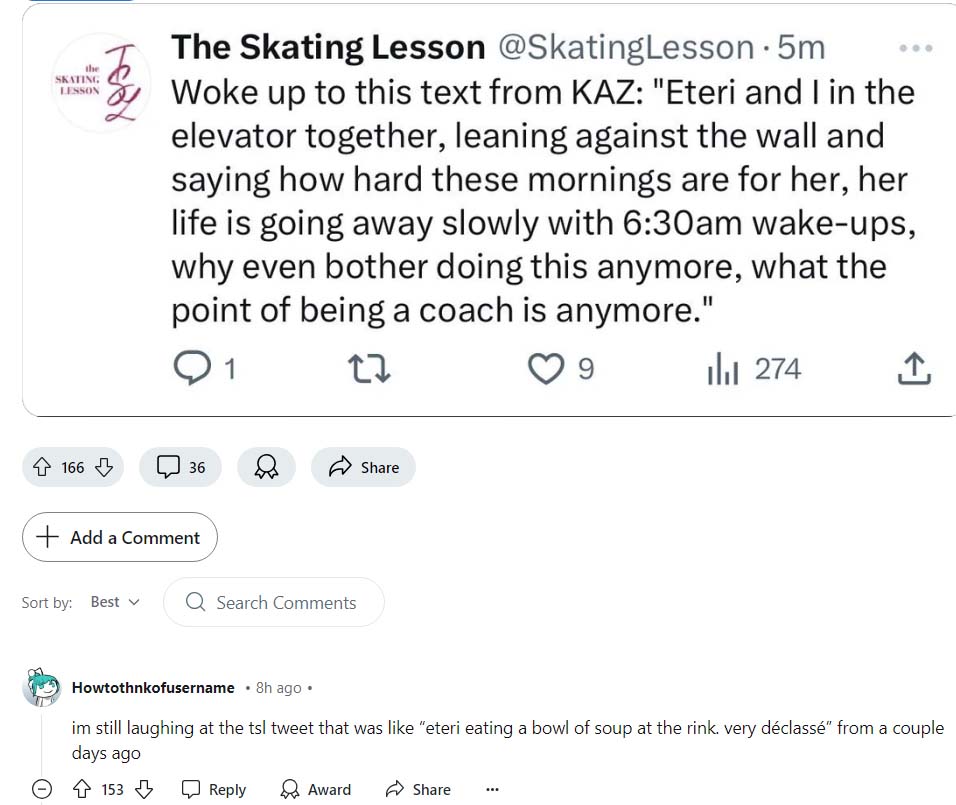
Task: Reply to the top comment
Action: tap(214, 789)
